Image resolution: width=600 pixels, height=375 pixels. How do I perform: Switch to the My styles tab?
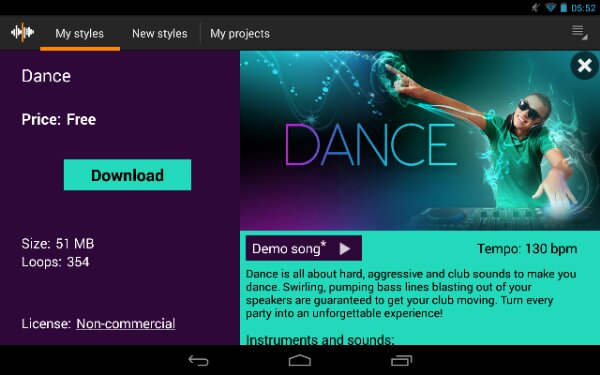tap(80, 34)
